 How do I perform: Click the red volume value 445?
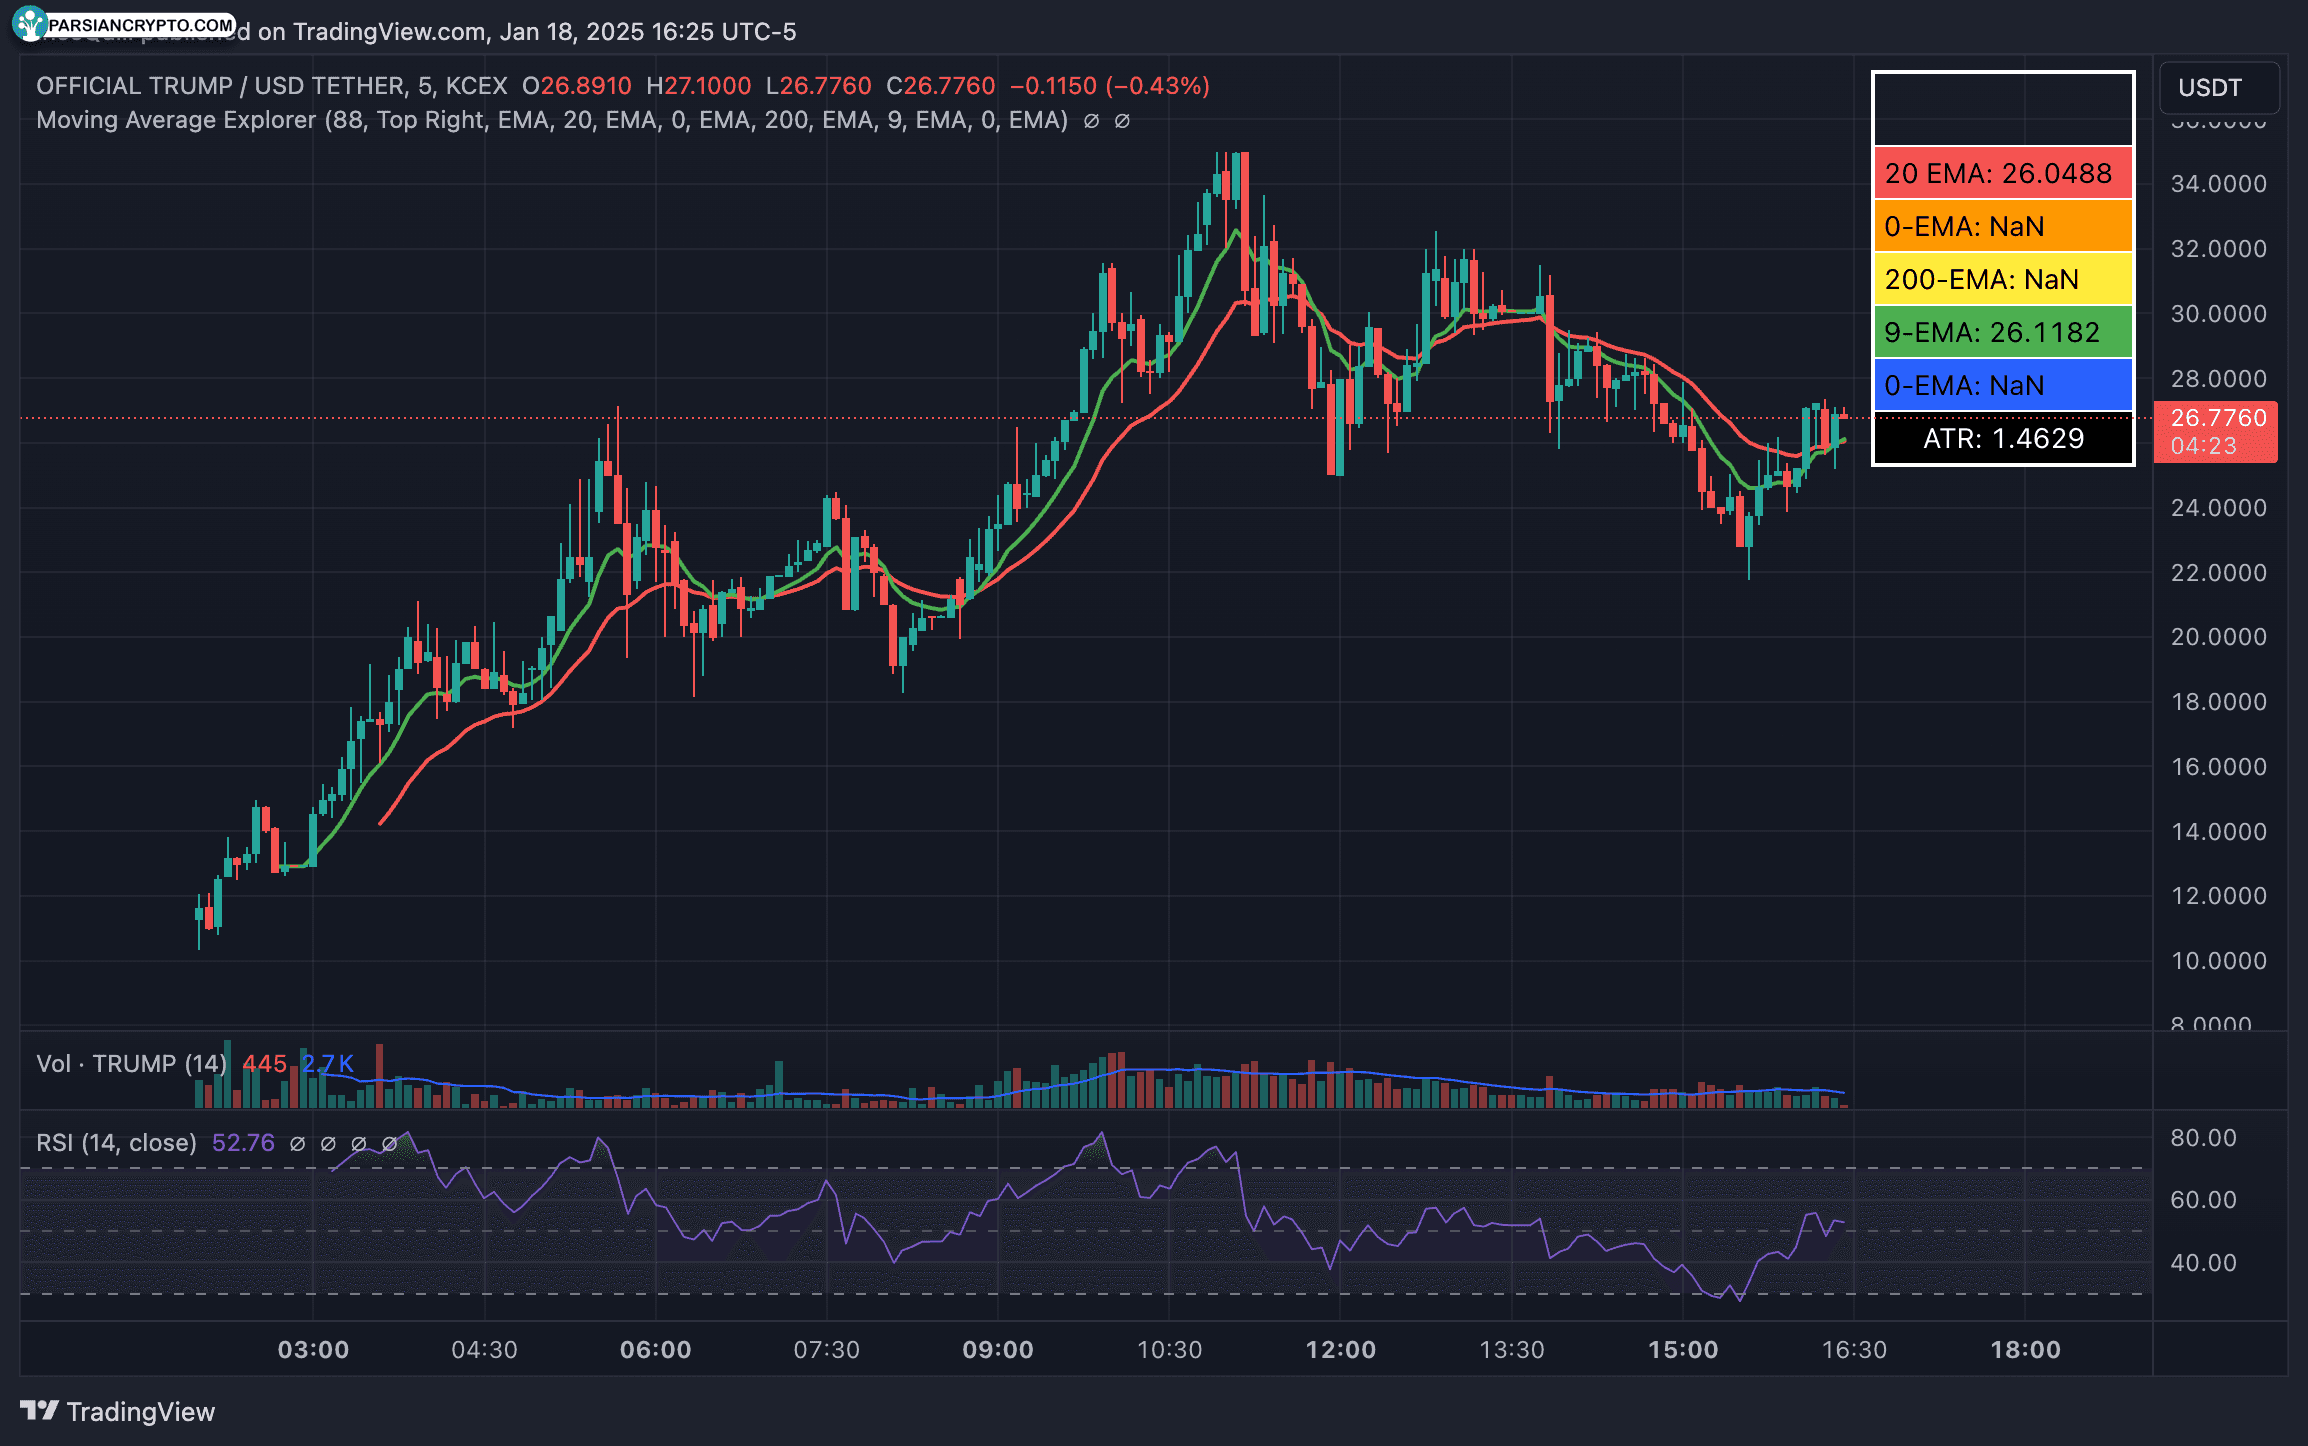pyautogui.click(x=264, y=1063)
